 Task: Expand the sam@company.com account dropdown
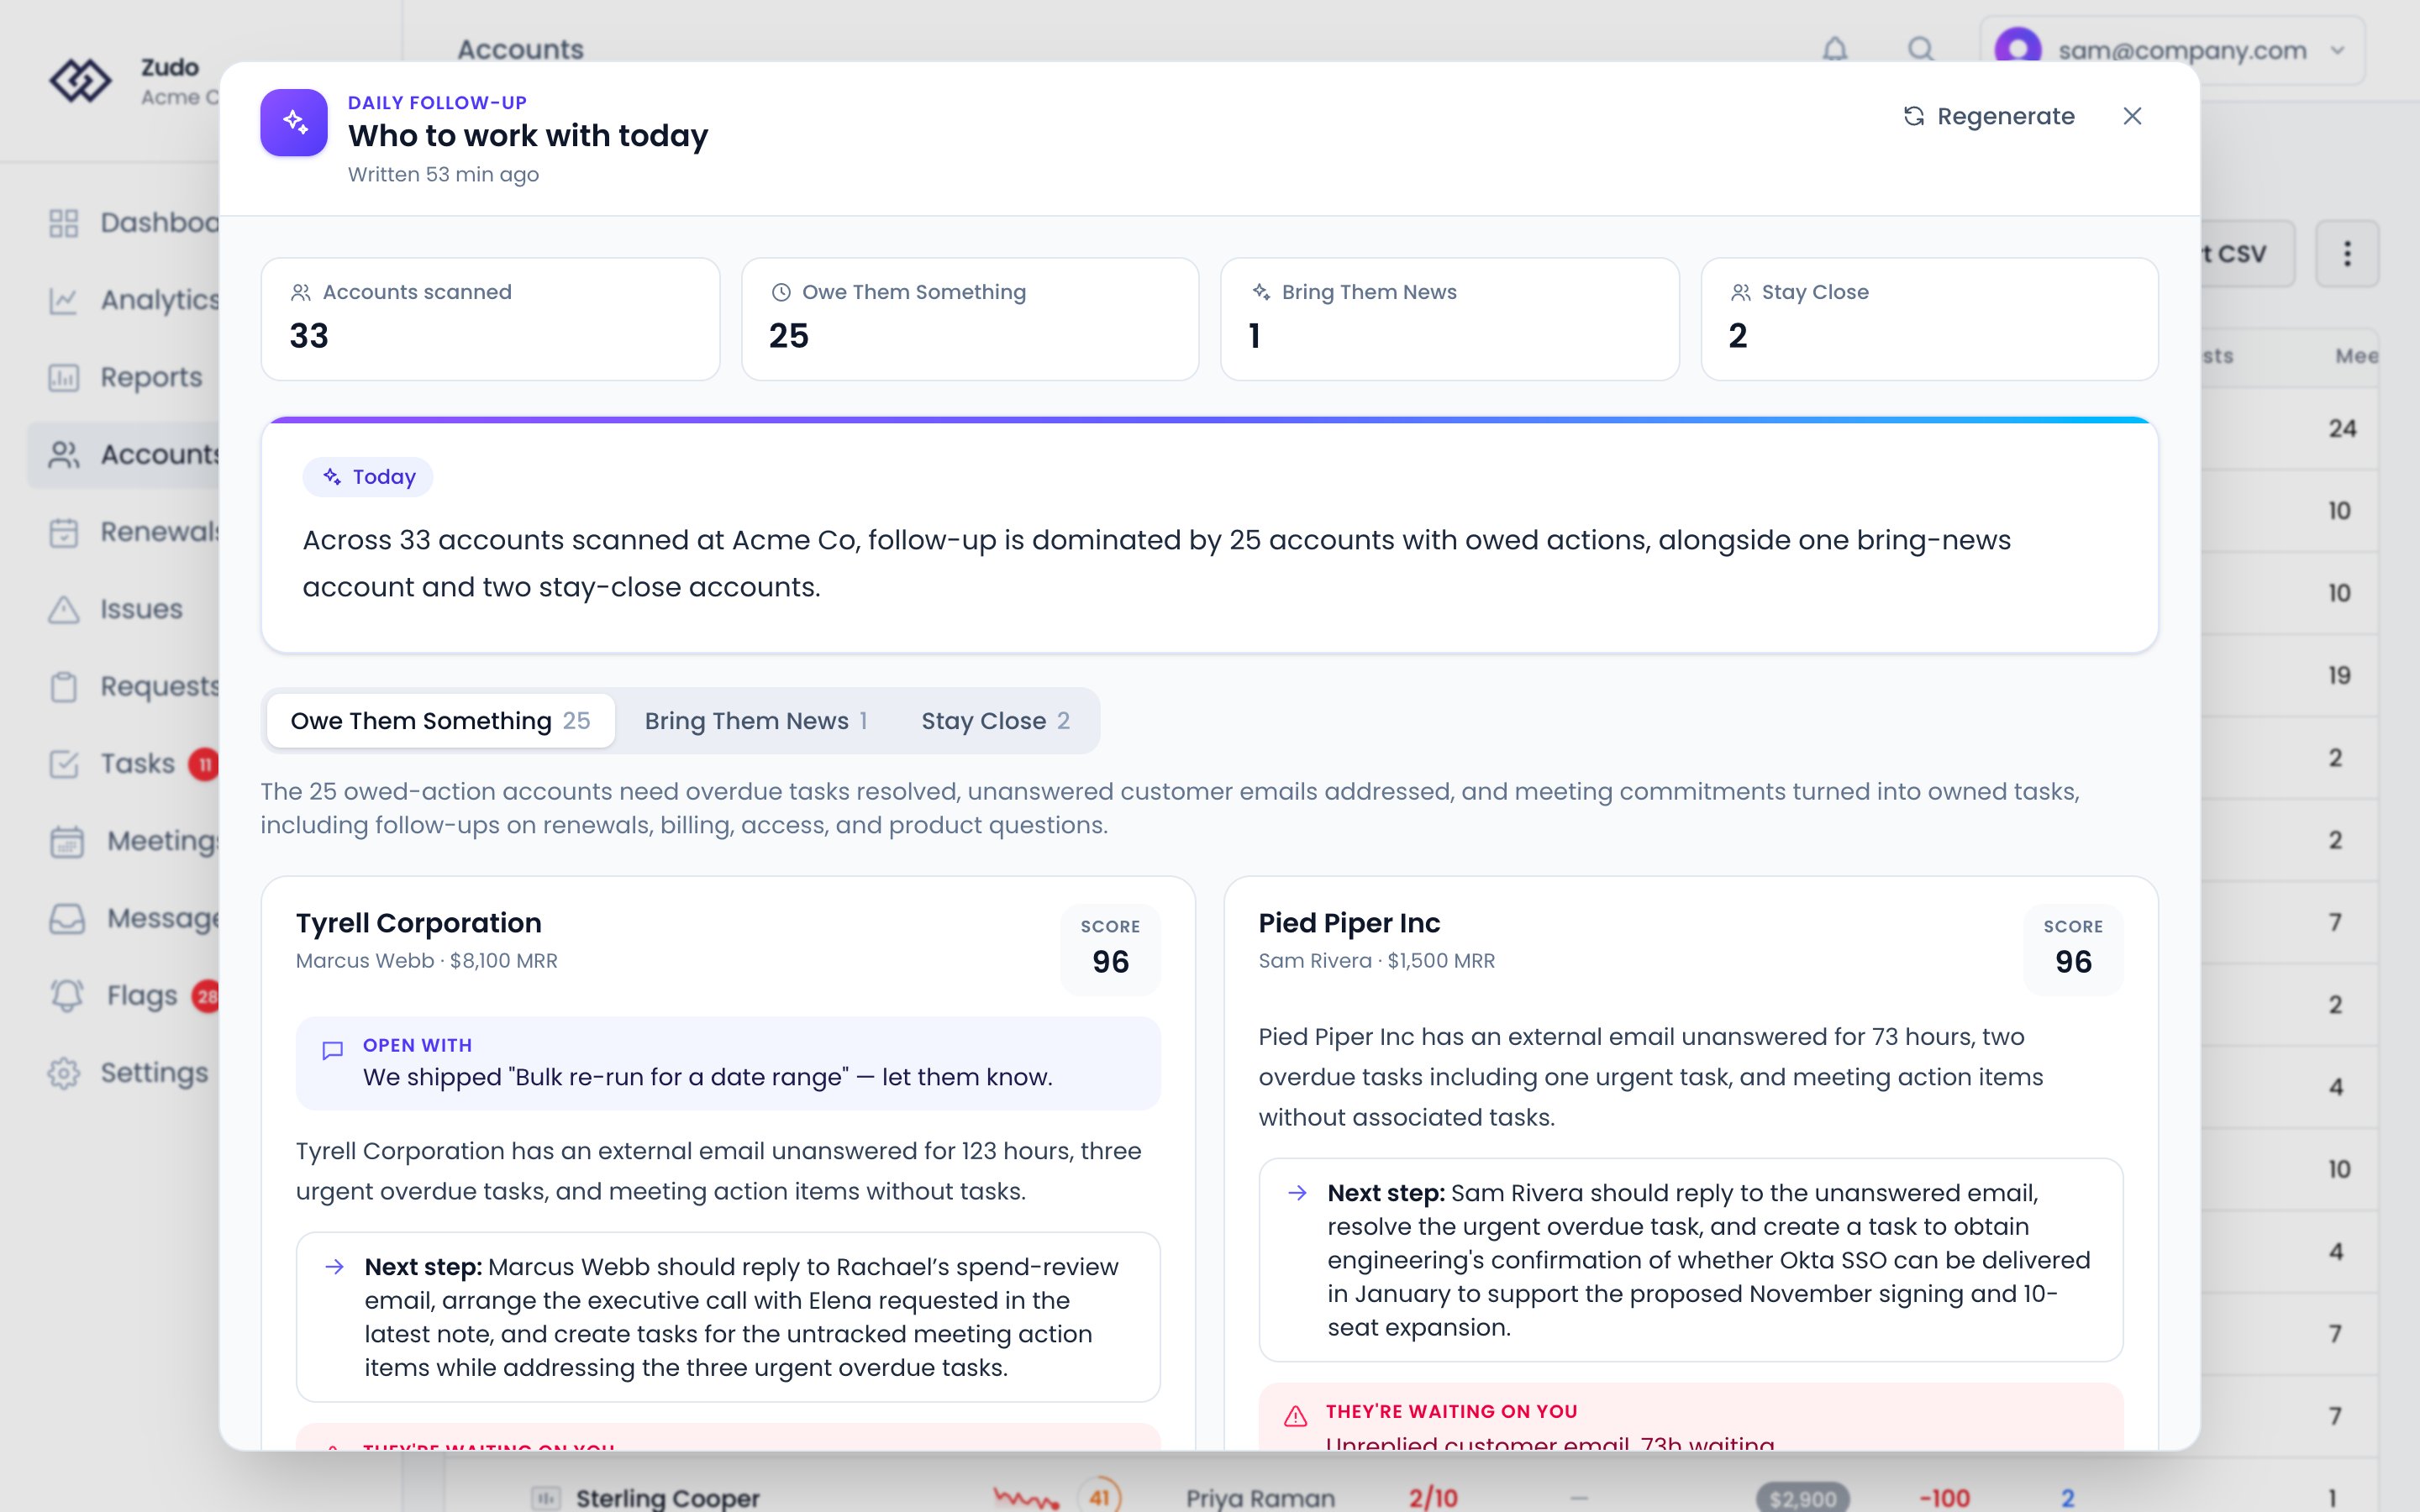tap(2172, 50)
